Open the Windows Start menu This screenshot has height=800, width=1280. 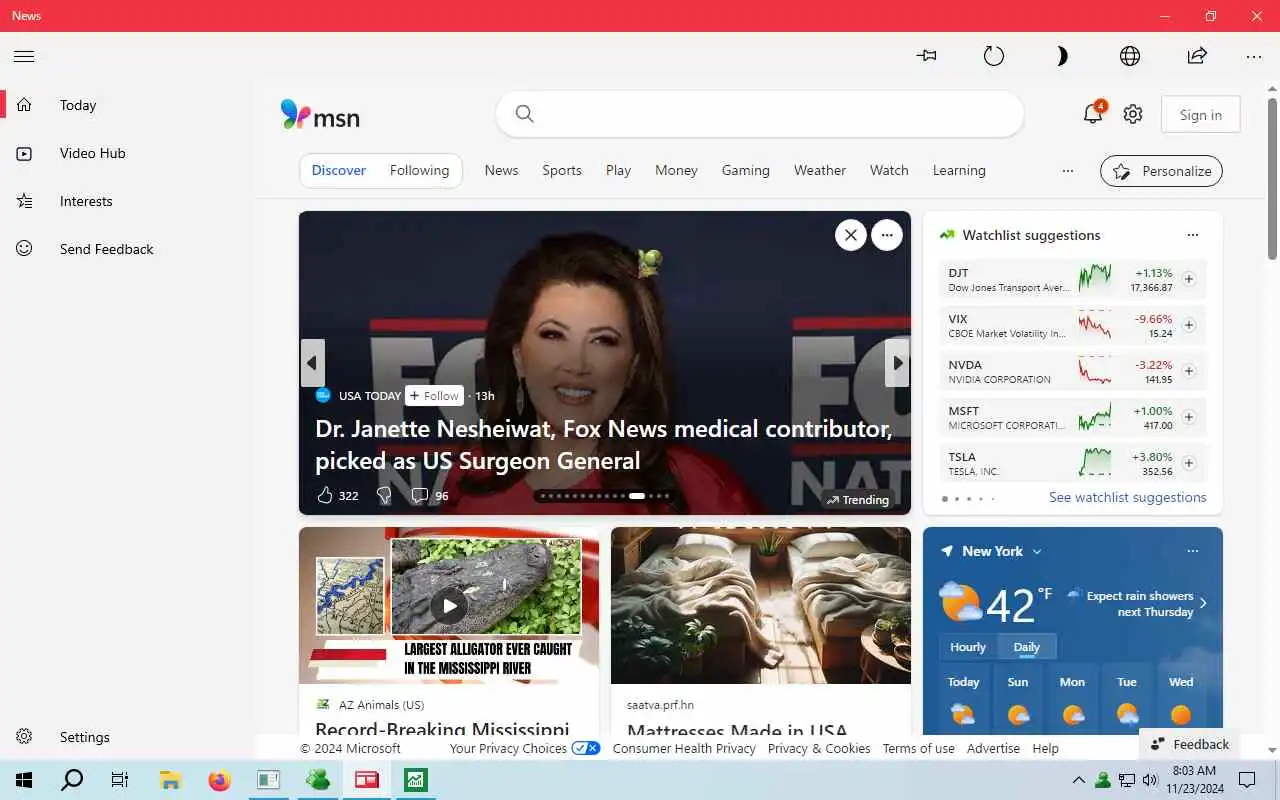tap(24, 780)
